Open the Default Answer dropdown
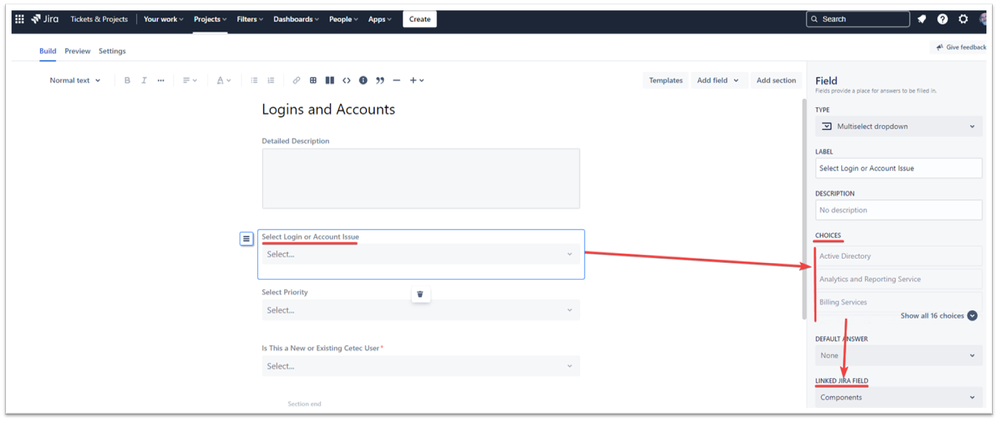Image resolution: width=998 pixels, height=421 pixels. click(899, 355)
